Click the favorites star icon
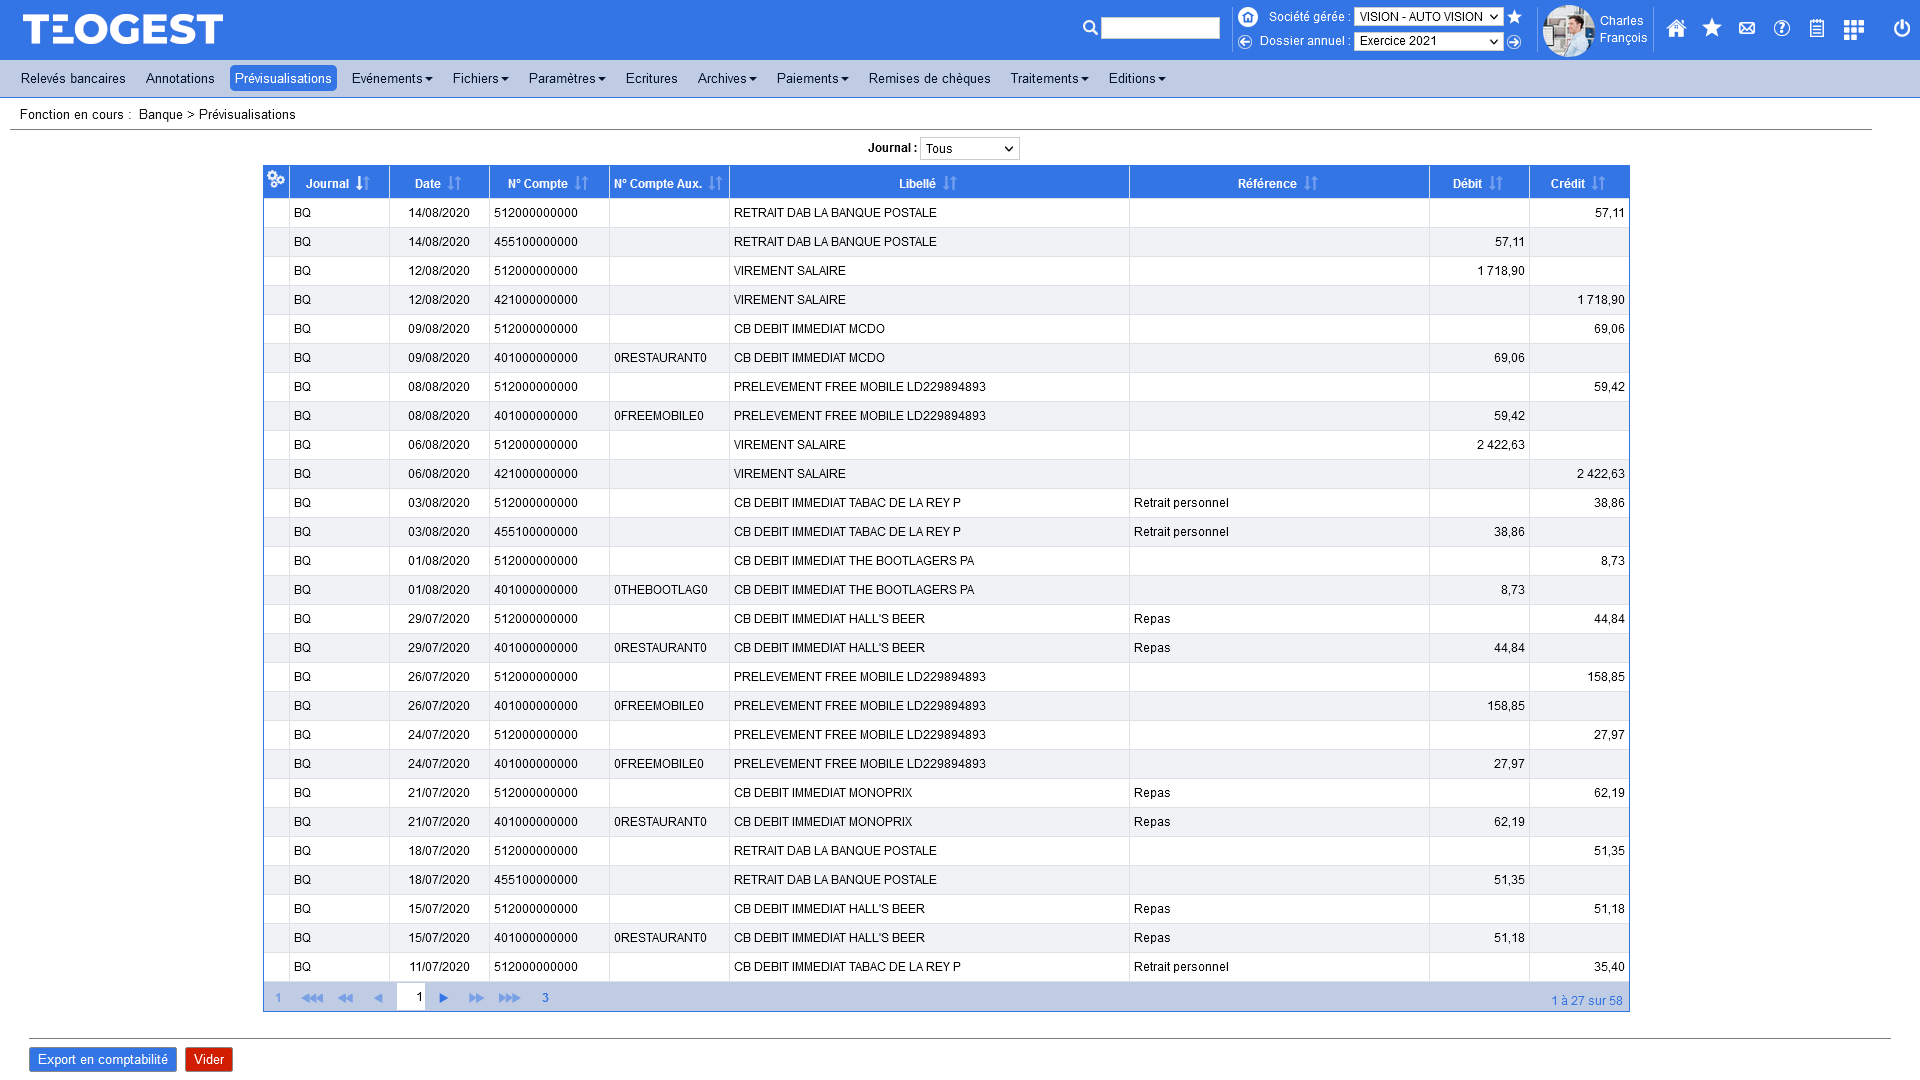 point(1712,29)
